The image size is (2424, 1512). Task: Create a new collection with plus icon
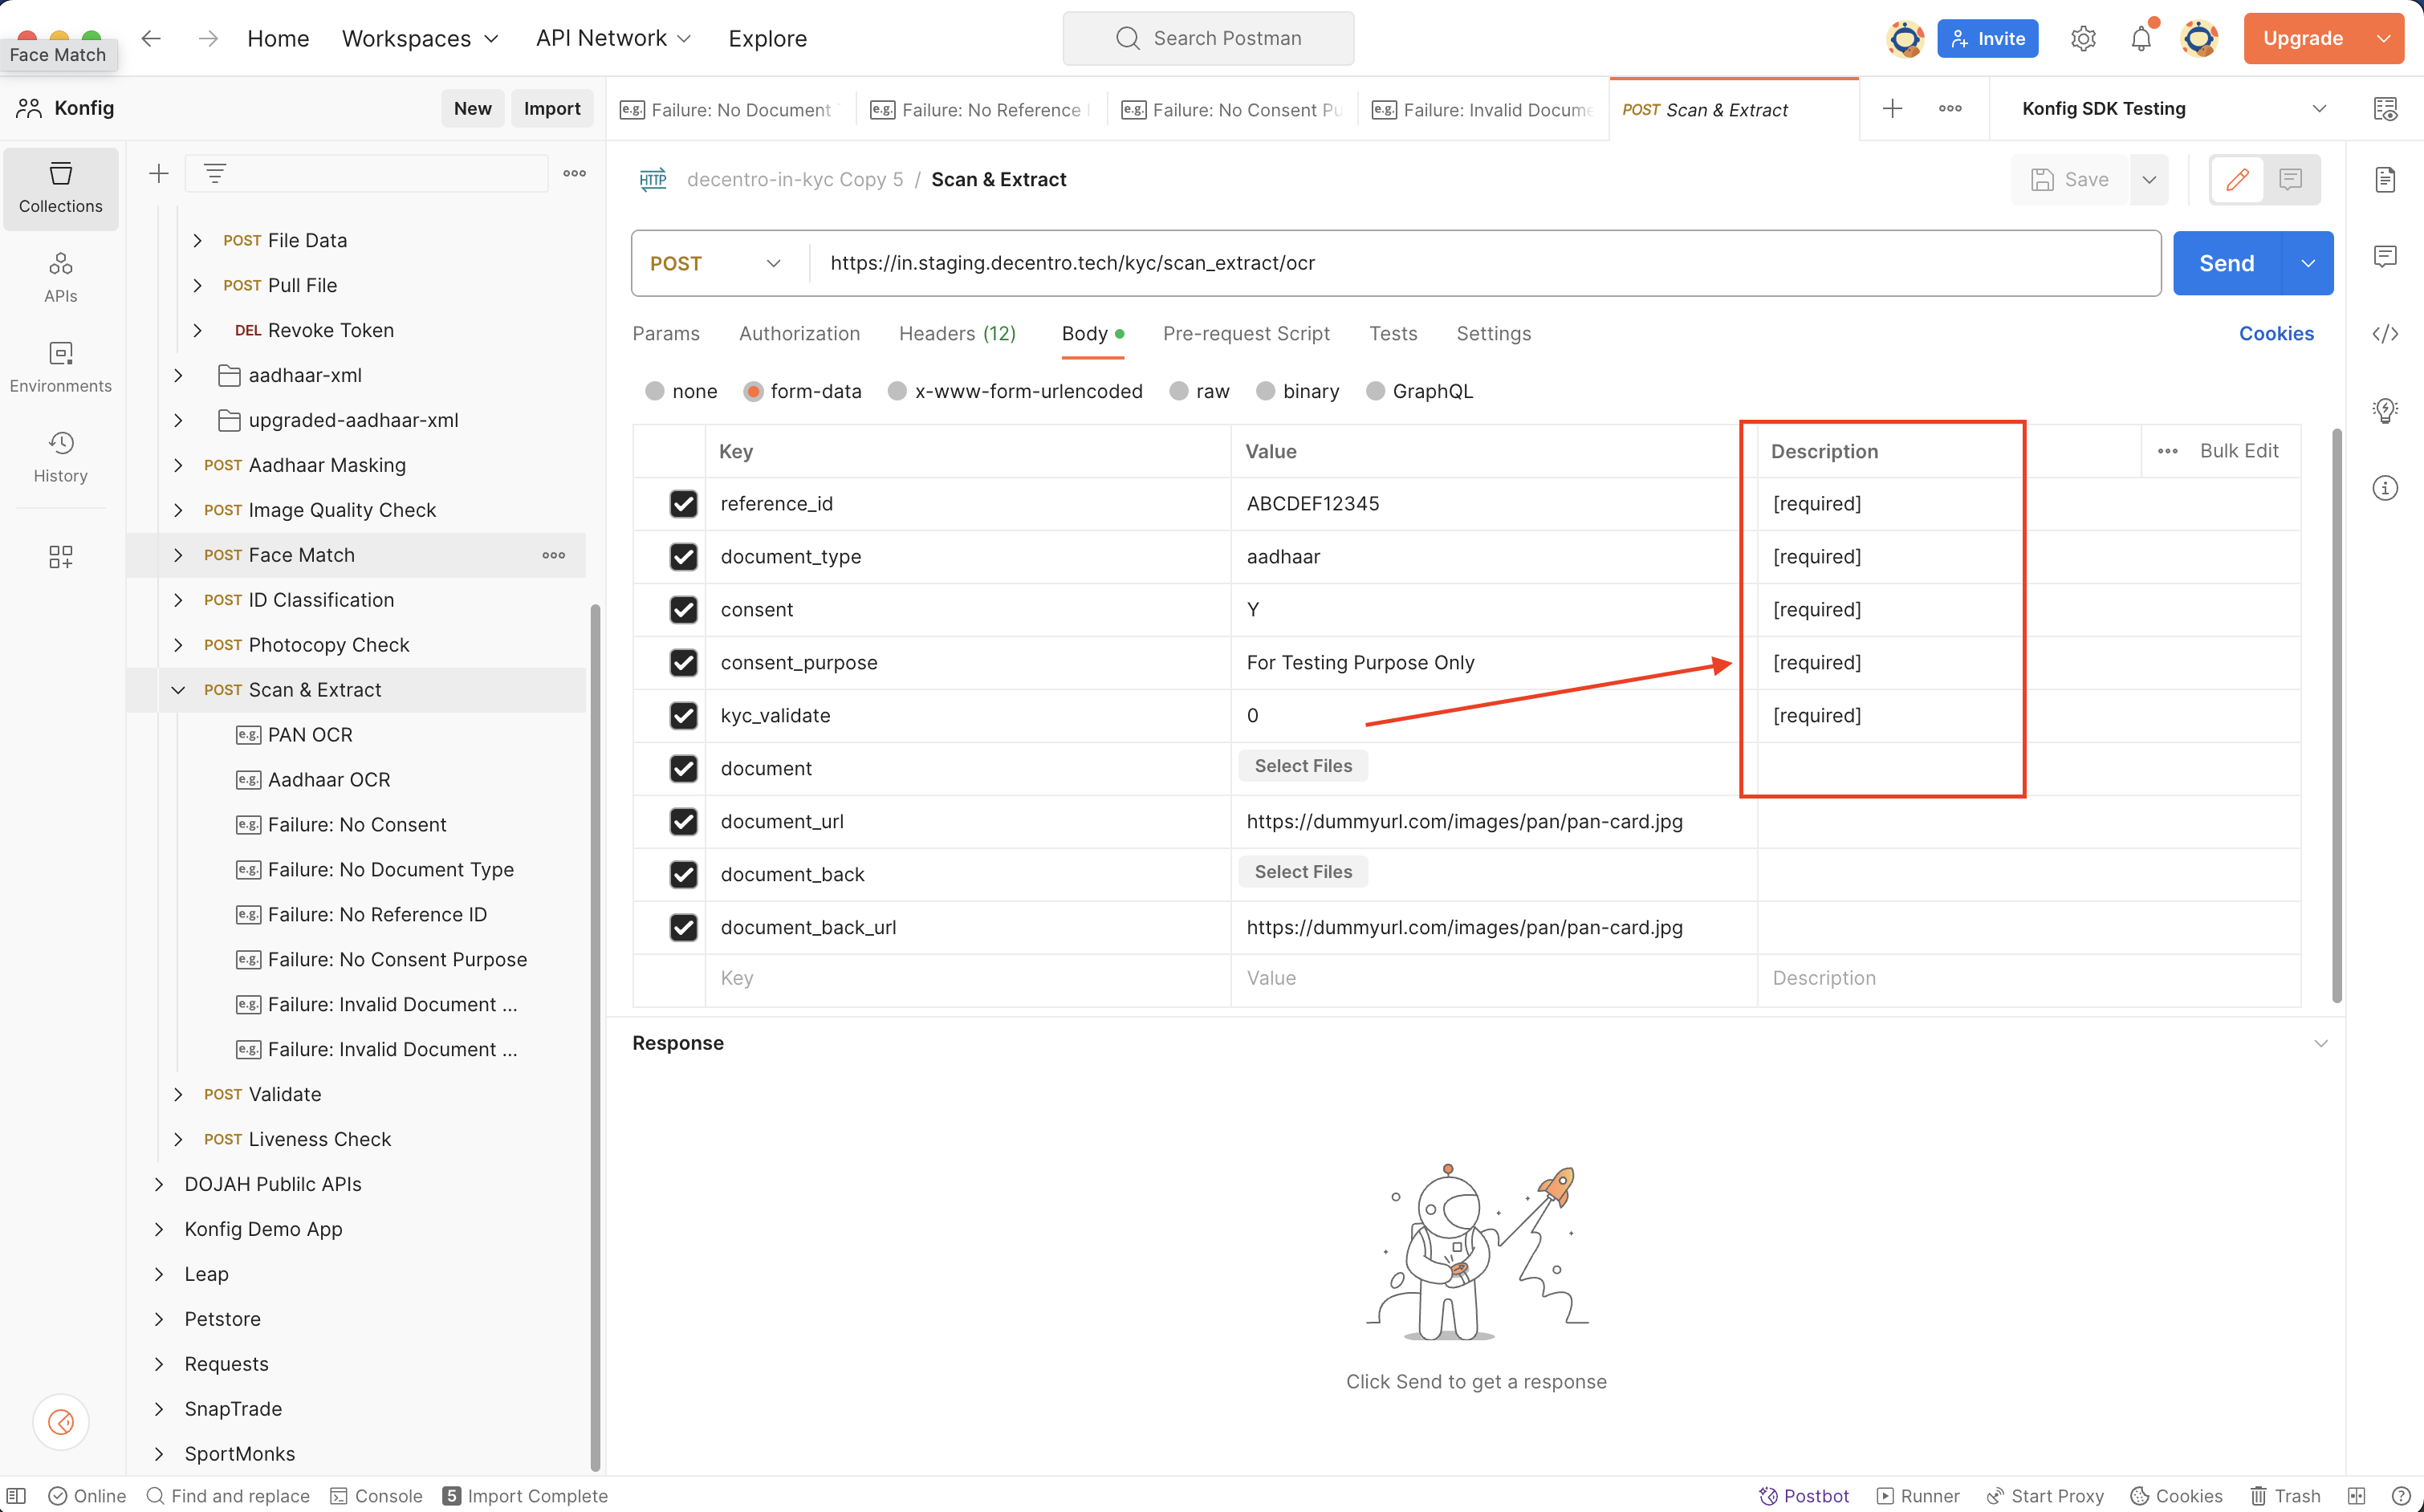click(x=159, y=173)
